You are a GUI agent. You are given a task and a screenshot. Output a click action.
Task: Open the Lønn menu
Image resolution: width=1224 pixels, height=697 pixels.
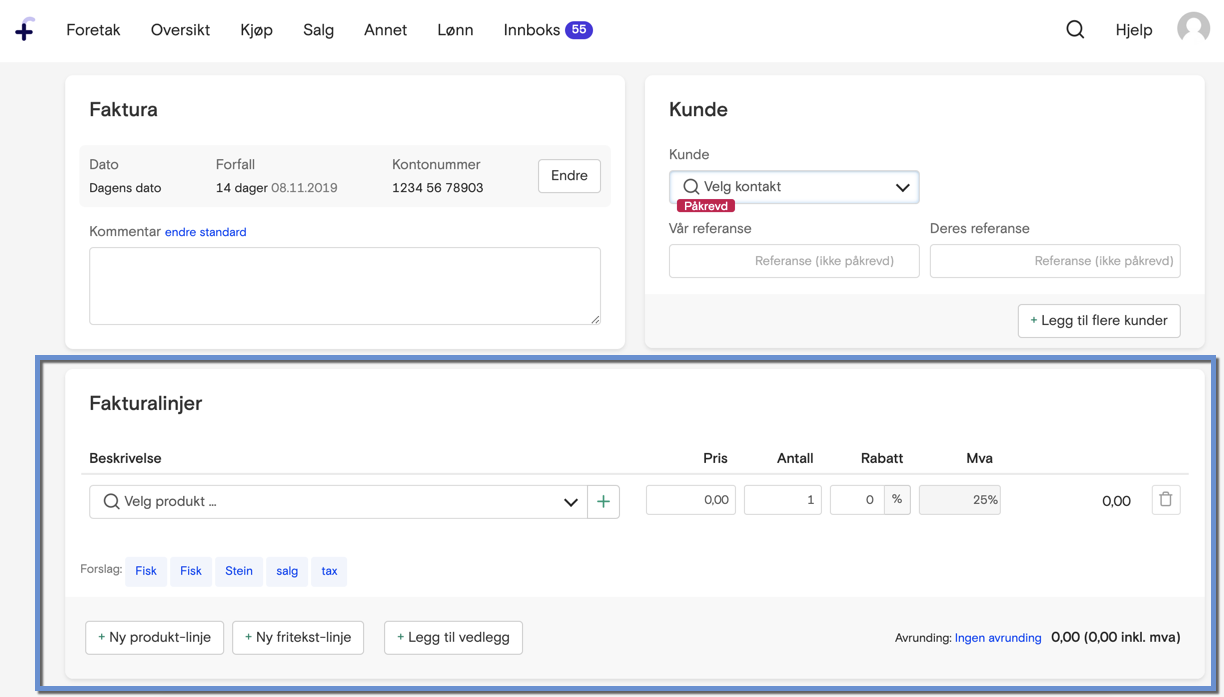click(x=455, y=30)
